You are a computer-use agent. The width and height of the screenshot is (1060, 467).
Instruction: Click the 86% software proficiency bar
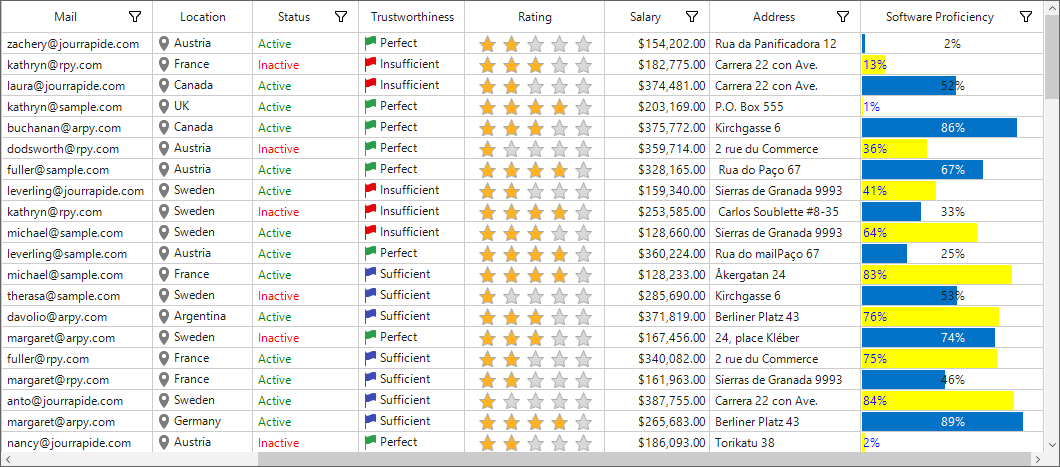(x=940, y=128)
